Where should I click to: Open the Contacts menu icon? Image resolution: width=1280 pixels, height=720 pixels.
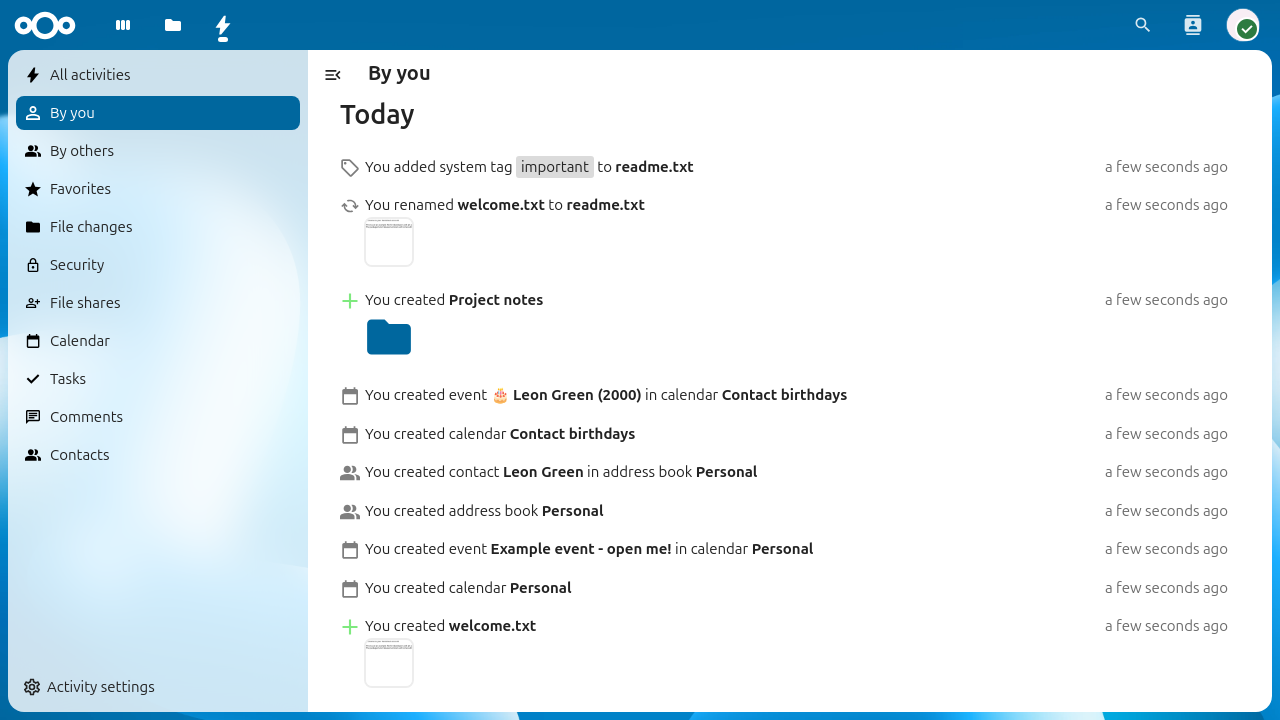(1192, 25)
